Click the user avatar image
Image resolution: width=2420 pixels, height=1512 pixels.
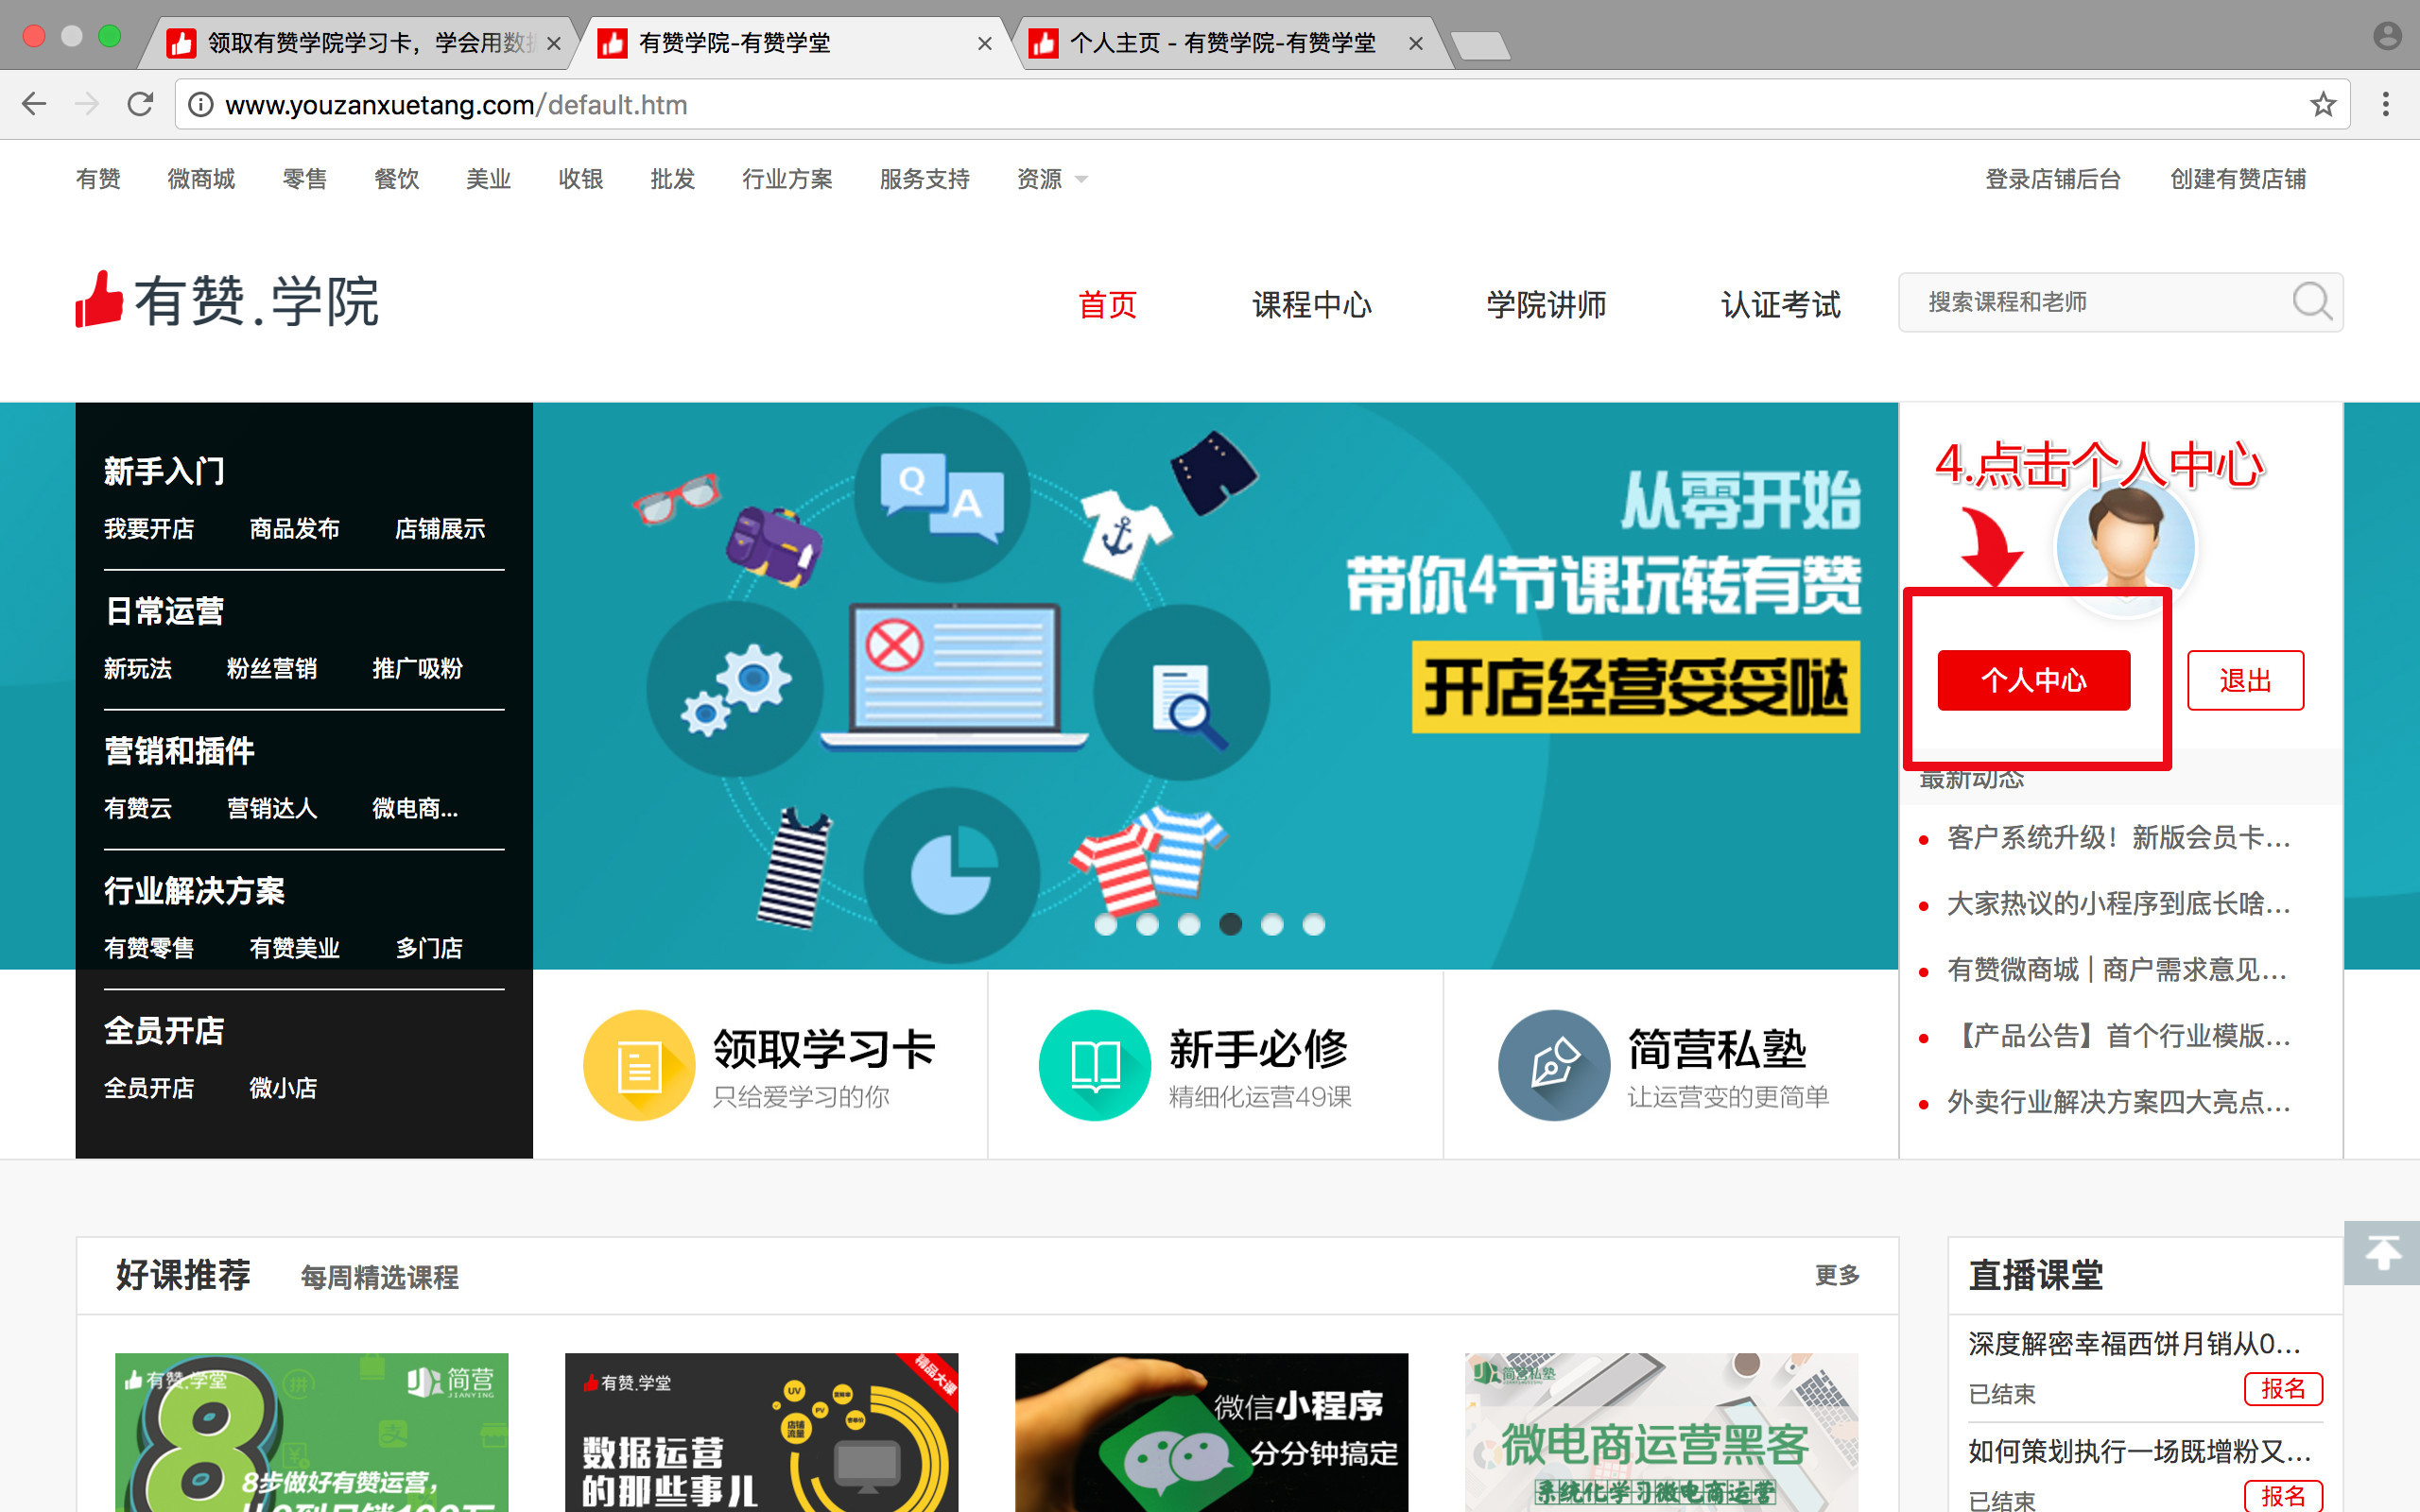click(x=2125, y=545)
